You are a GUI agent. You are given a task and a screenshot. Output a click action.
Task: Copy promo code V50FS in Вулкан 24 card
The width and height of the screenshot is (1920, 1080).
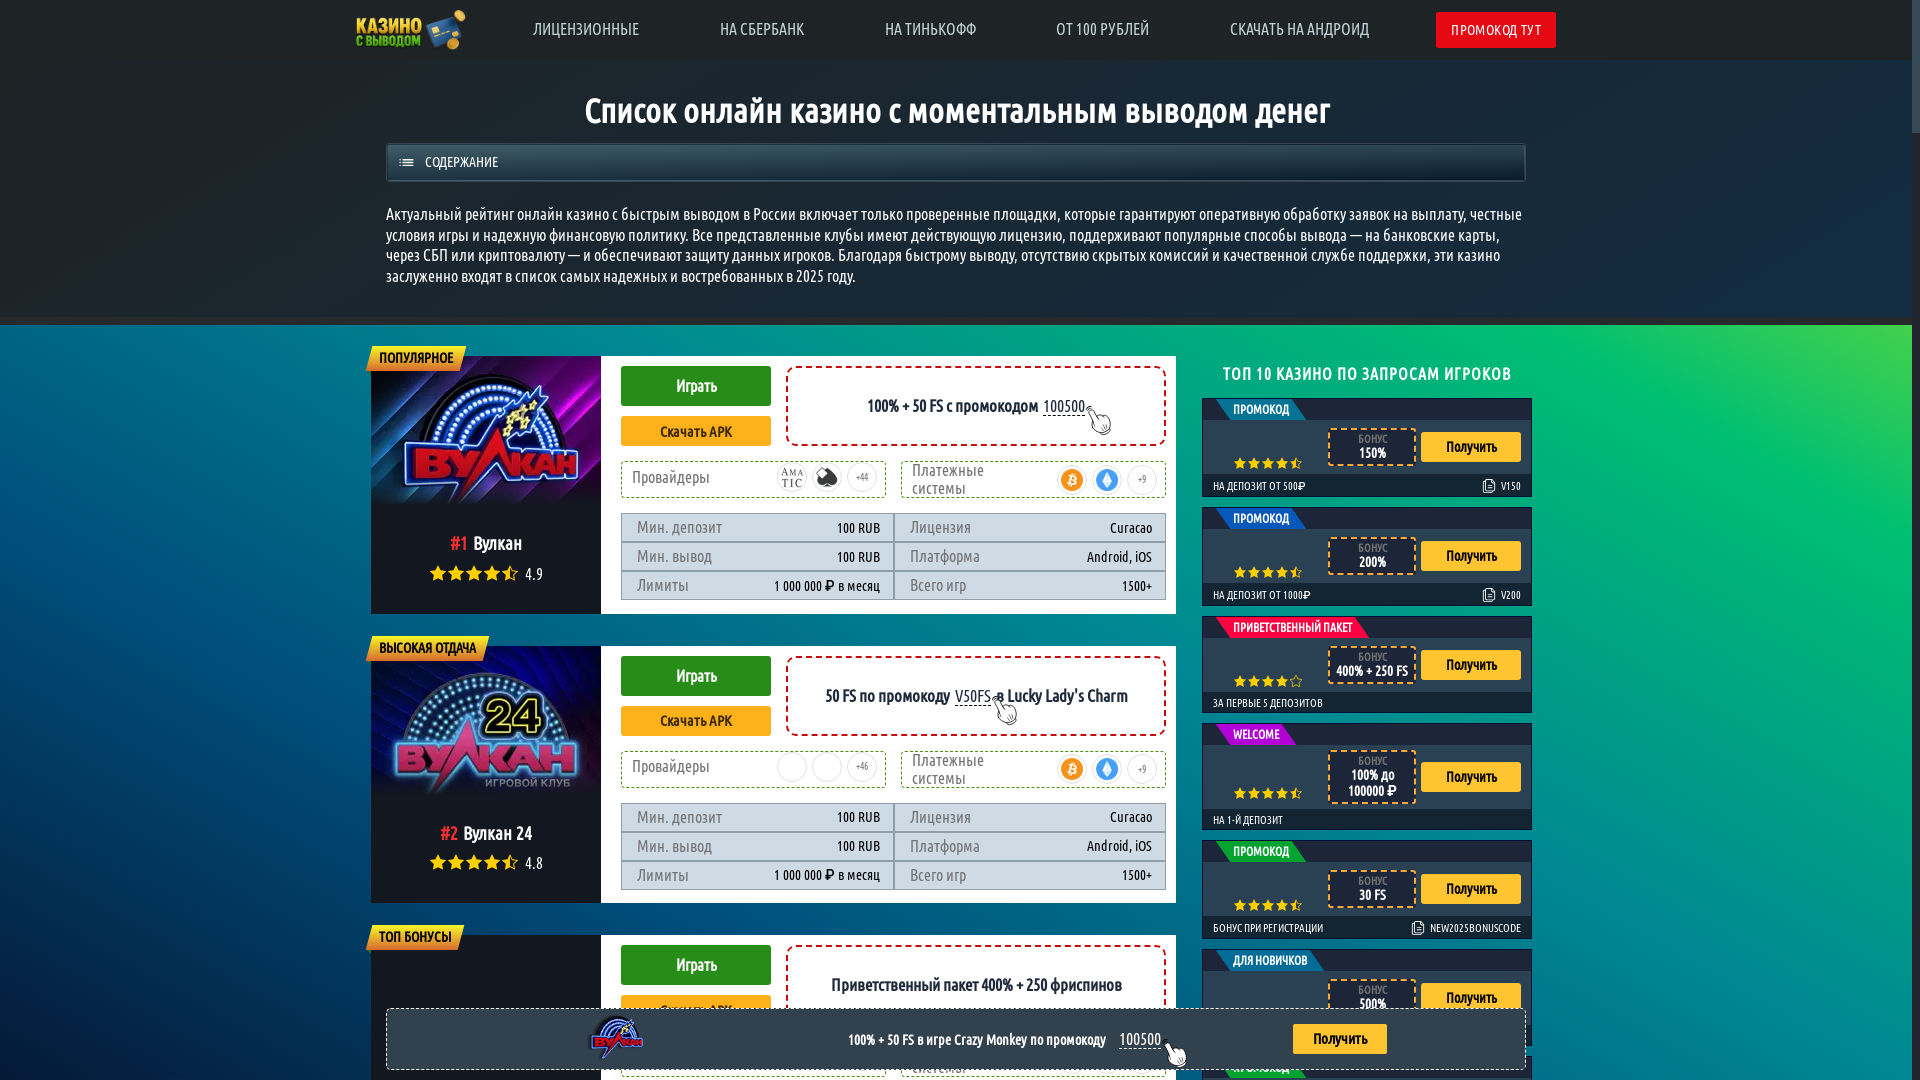click(973, 696)
